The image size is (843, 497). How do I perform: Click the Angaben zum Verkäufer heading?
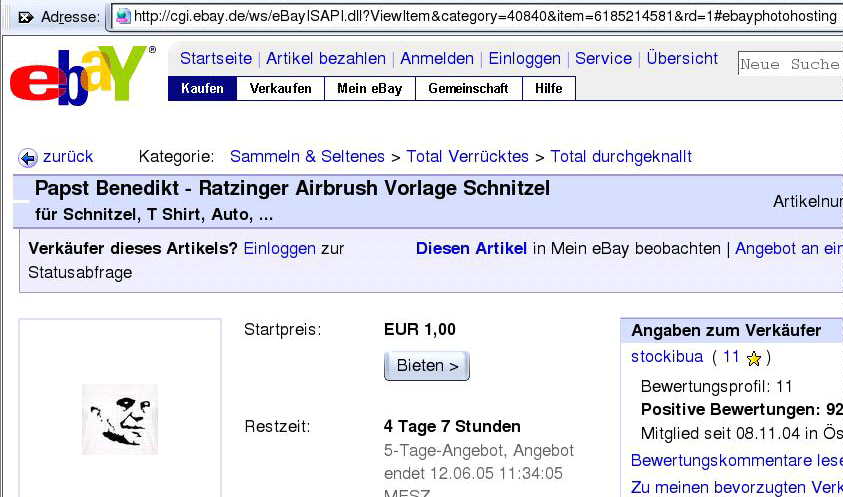pyautogui.click(x=726, y=330)
